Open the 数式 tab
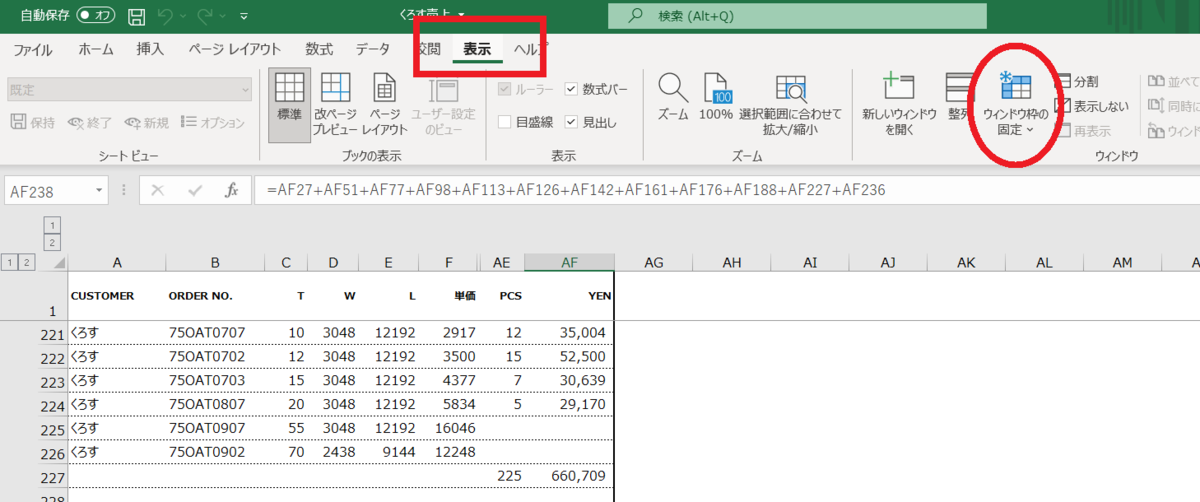This screenshot has width=1200, height=502. click(319, 49)
